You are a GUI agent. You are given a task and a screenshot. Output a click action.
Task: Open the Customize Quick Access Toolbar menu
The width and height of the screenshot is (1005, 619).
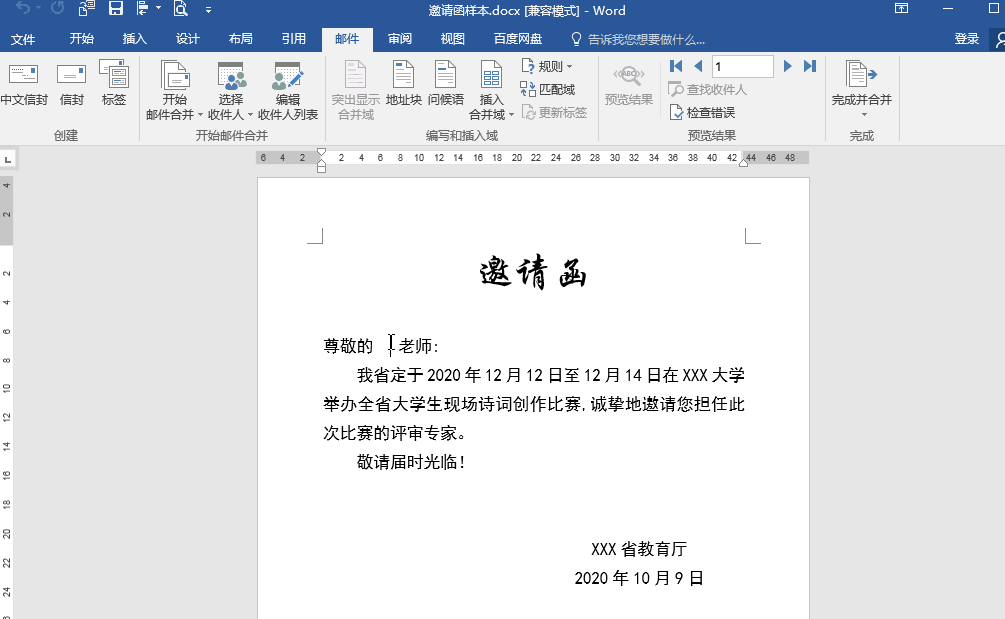click(208, 10)
